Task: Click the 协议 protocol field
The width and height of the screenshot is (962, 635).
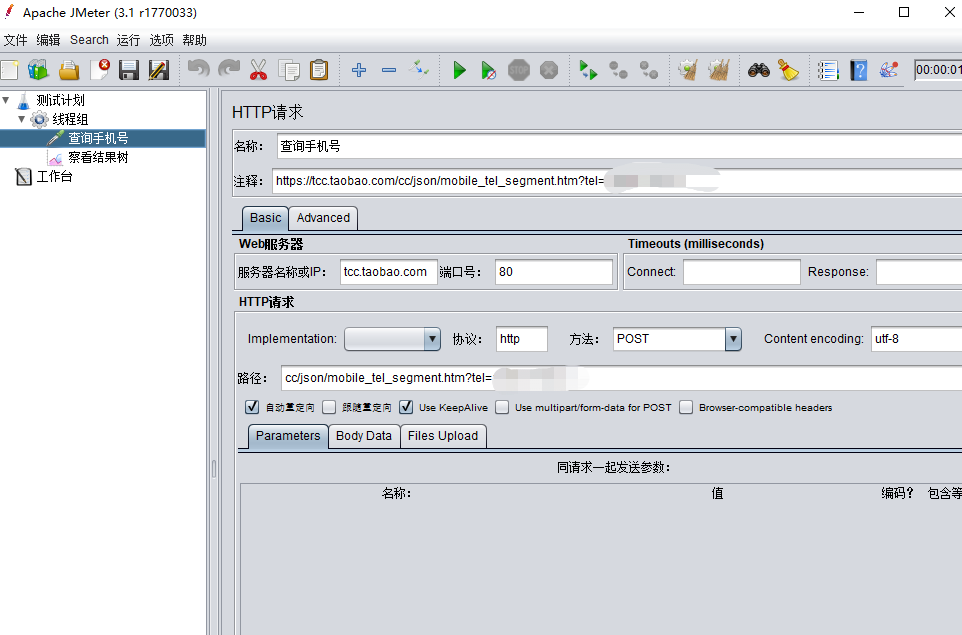Action: pos(521,339)
